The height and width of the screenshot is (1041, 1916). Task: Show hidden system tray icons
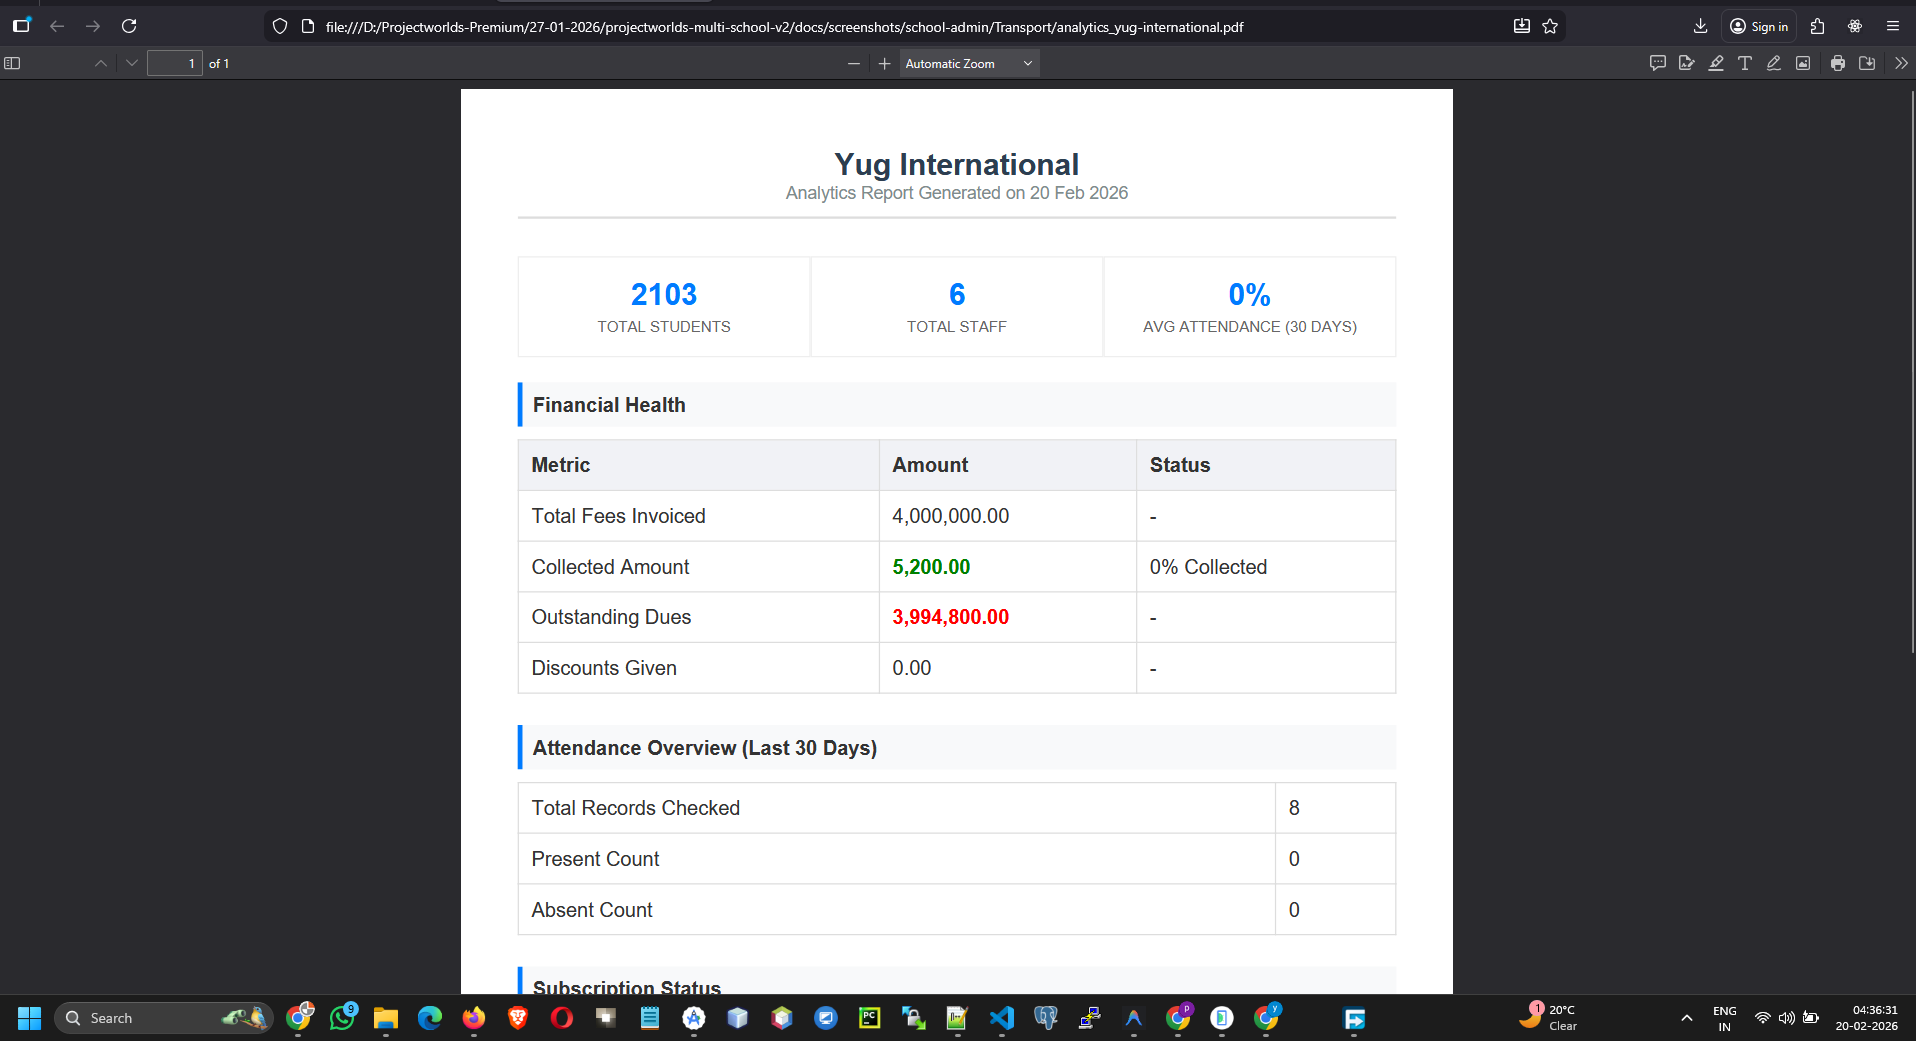tap(1687, 1018)
